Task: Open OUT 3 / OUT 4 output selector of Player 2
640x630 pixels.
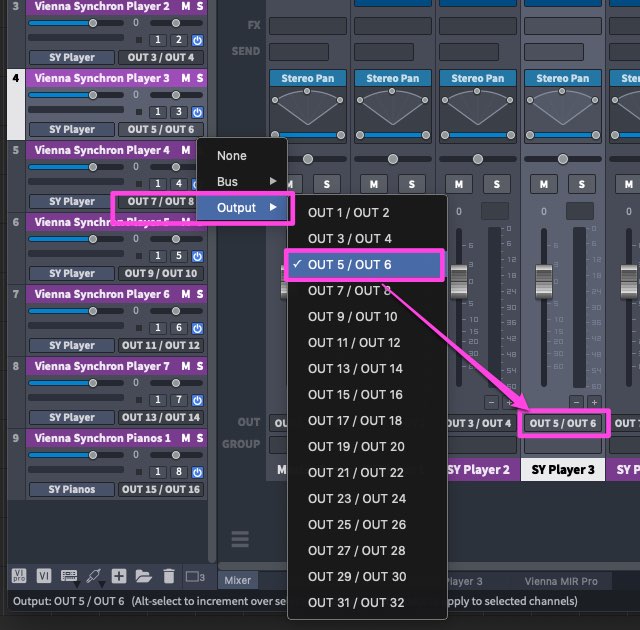Action: [161, 58]
